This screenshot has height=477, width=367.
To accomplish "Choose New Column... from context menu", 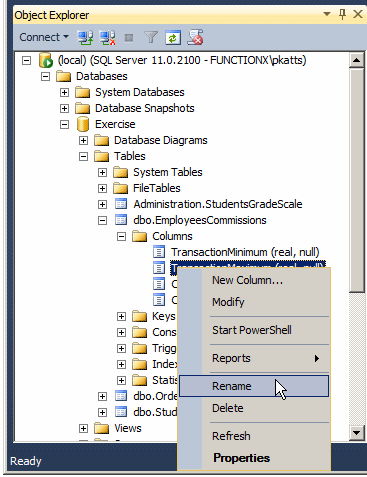I will point(254,280).
